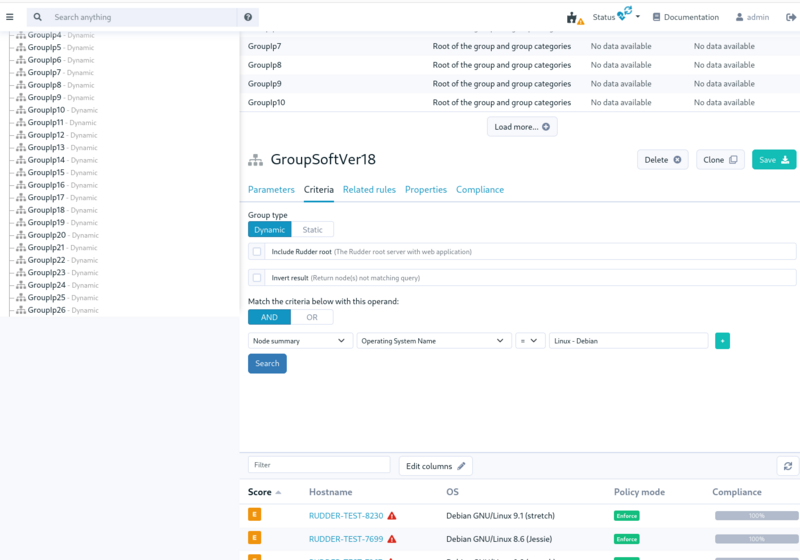800x560 pixels.
Task: Select the AND operand
Action: (269, 317)
